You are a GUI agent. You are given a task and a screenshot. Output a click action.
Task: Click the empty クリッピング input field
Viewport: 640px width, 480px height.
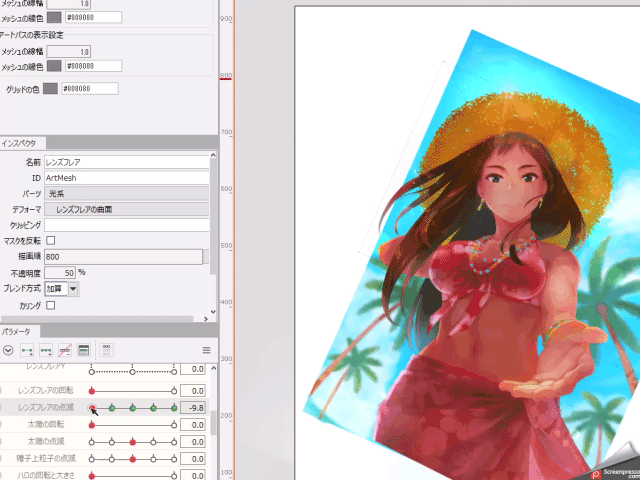point(127,225)
